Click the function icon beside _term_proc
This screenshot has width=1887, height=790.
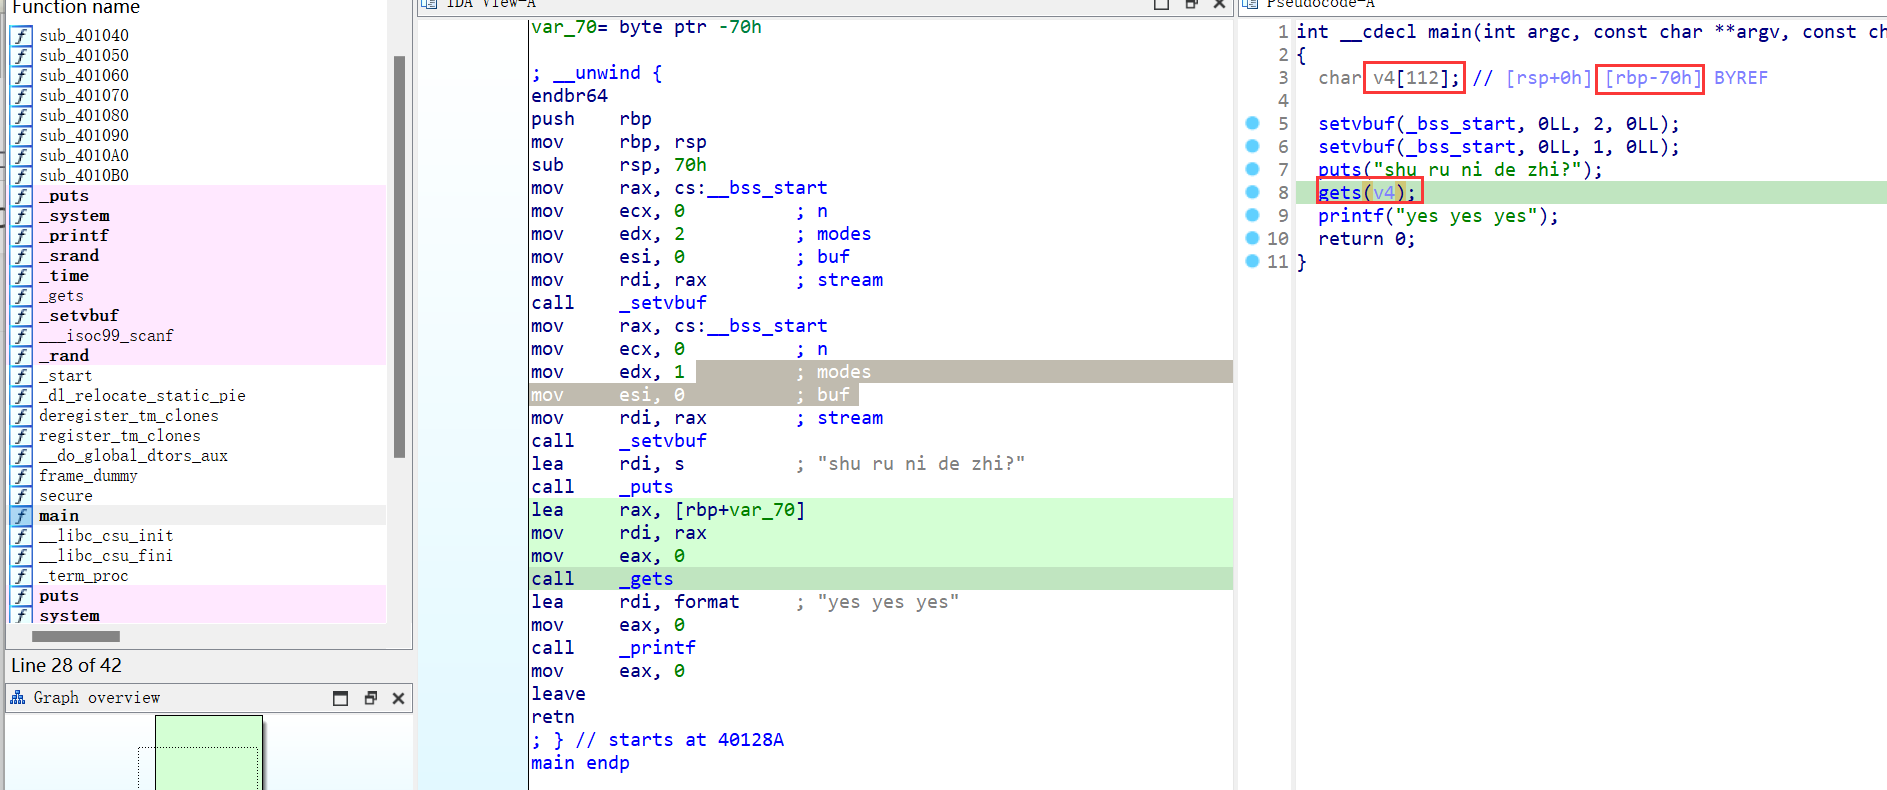tap(22, 576)
